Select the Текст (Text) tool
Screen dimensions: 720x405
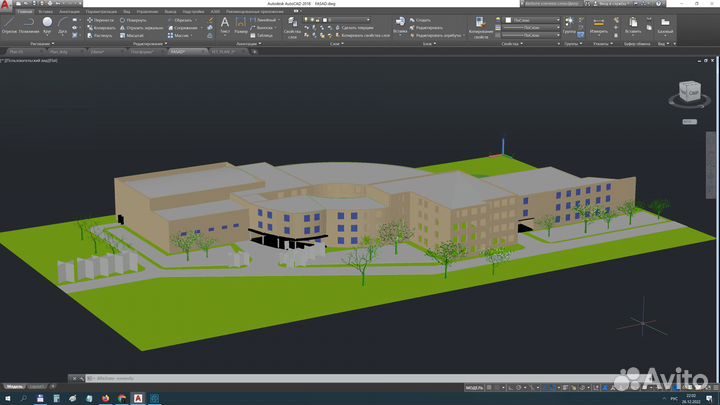(x=225, y=25)
